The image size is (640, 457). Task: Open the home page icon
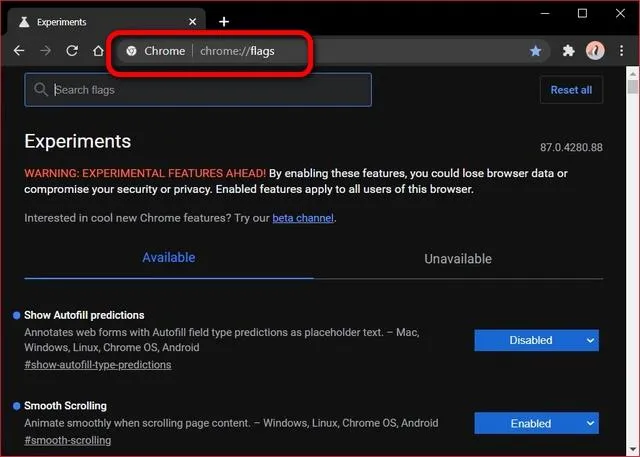point(98,51)
